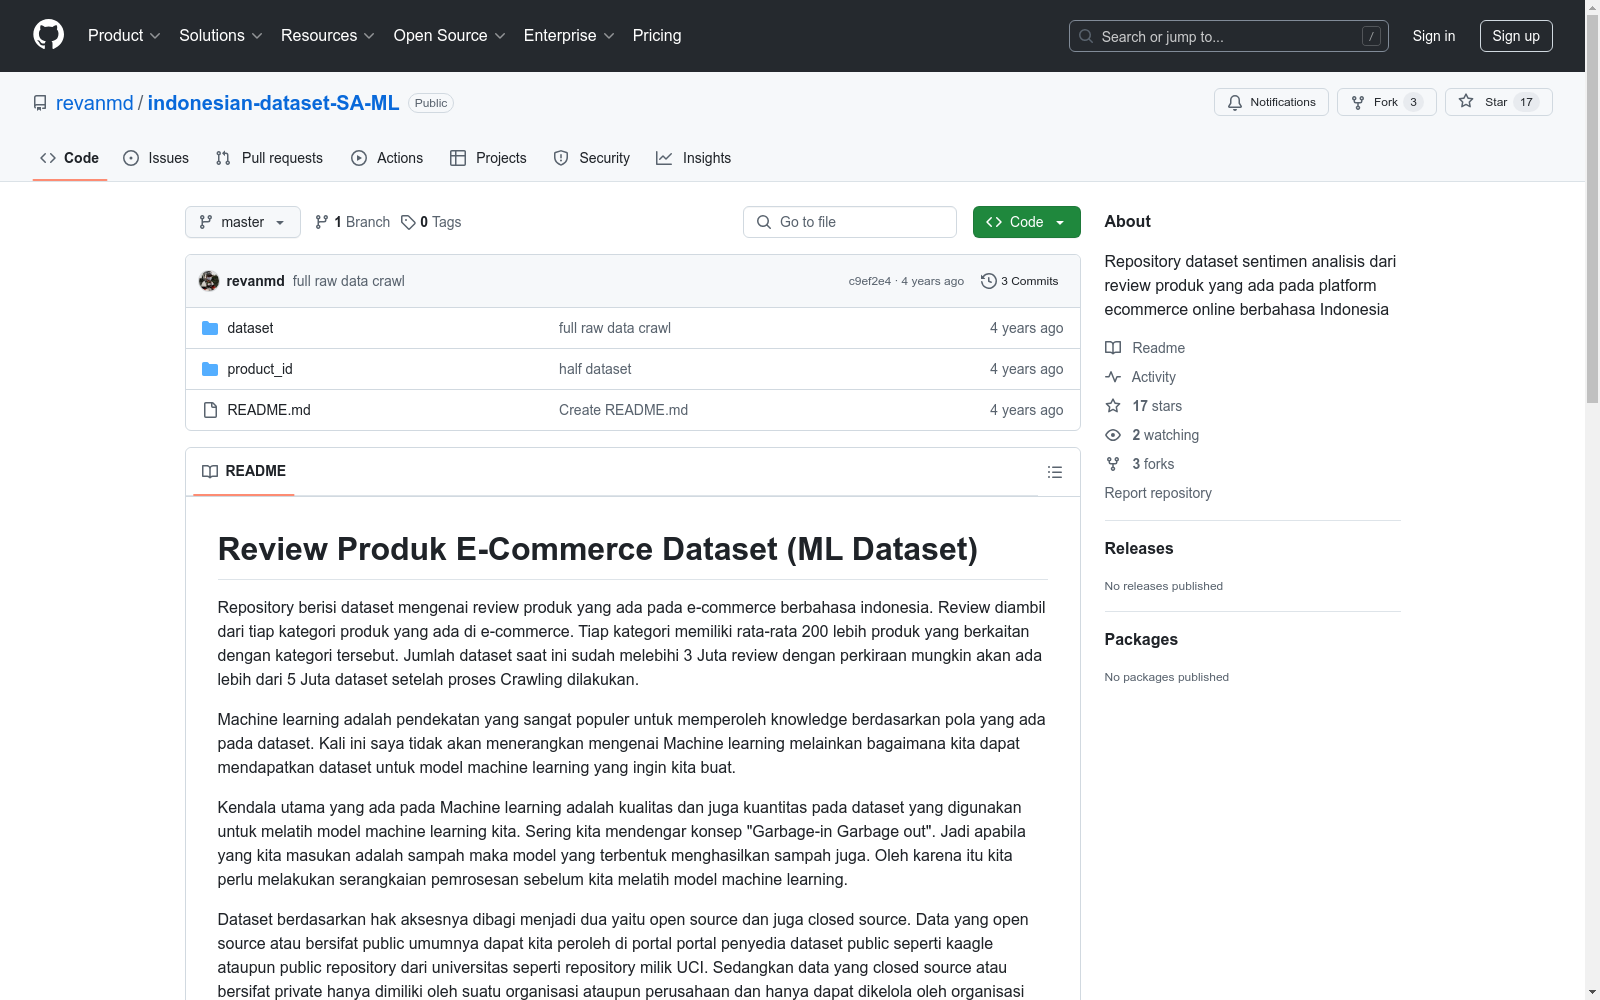Open the README outline icon

[1054, 471]
